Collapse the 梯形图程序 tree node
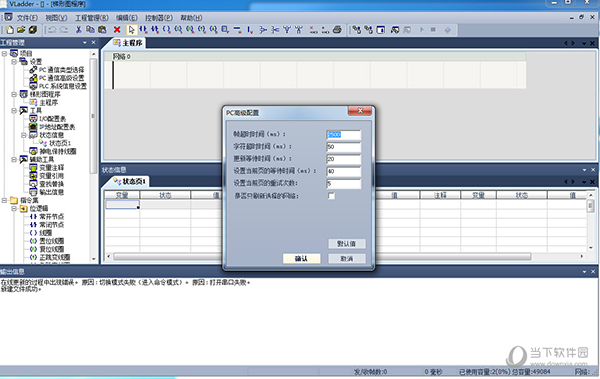600x379 pixels. click(x=14, y=94)
